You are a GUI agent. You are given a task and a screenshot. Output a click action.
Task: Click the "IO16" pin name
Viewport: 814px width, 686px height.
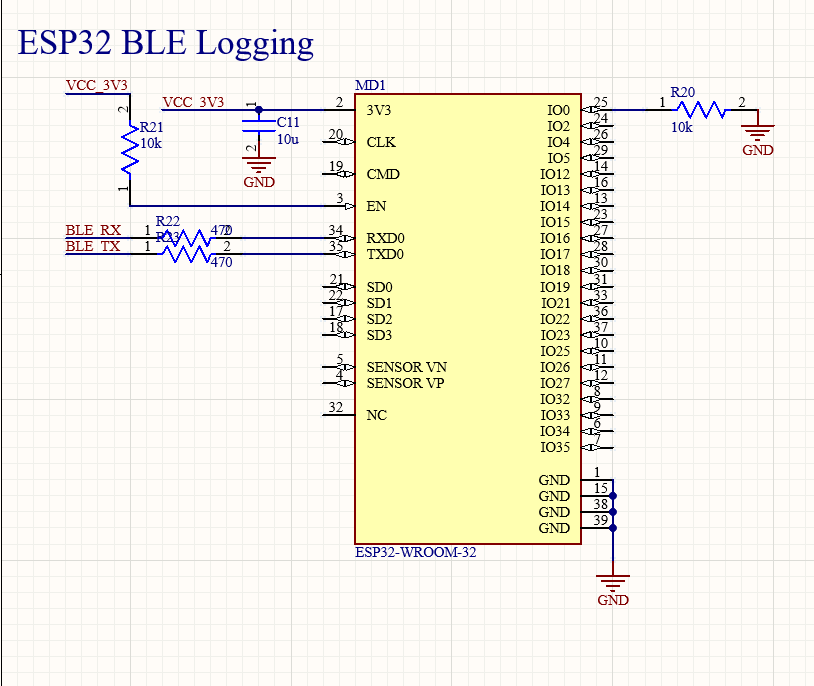pyautogui.click(x=555, y=238)
